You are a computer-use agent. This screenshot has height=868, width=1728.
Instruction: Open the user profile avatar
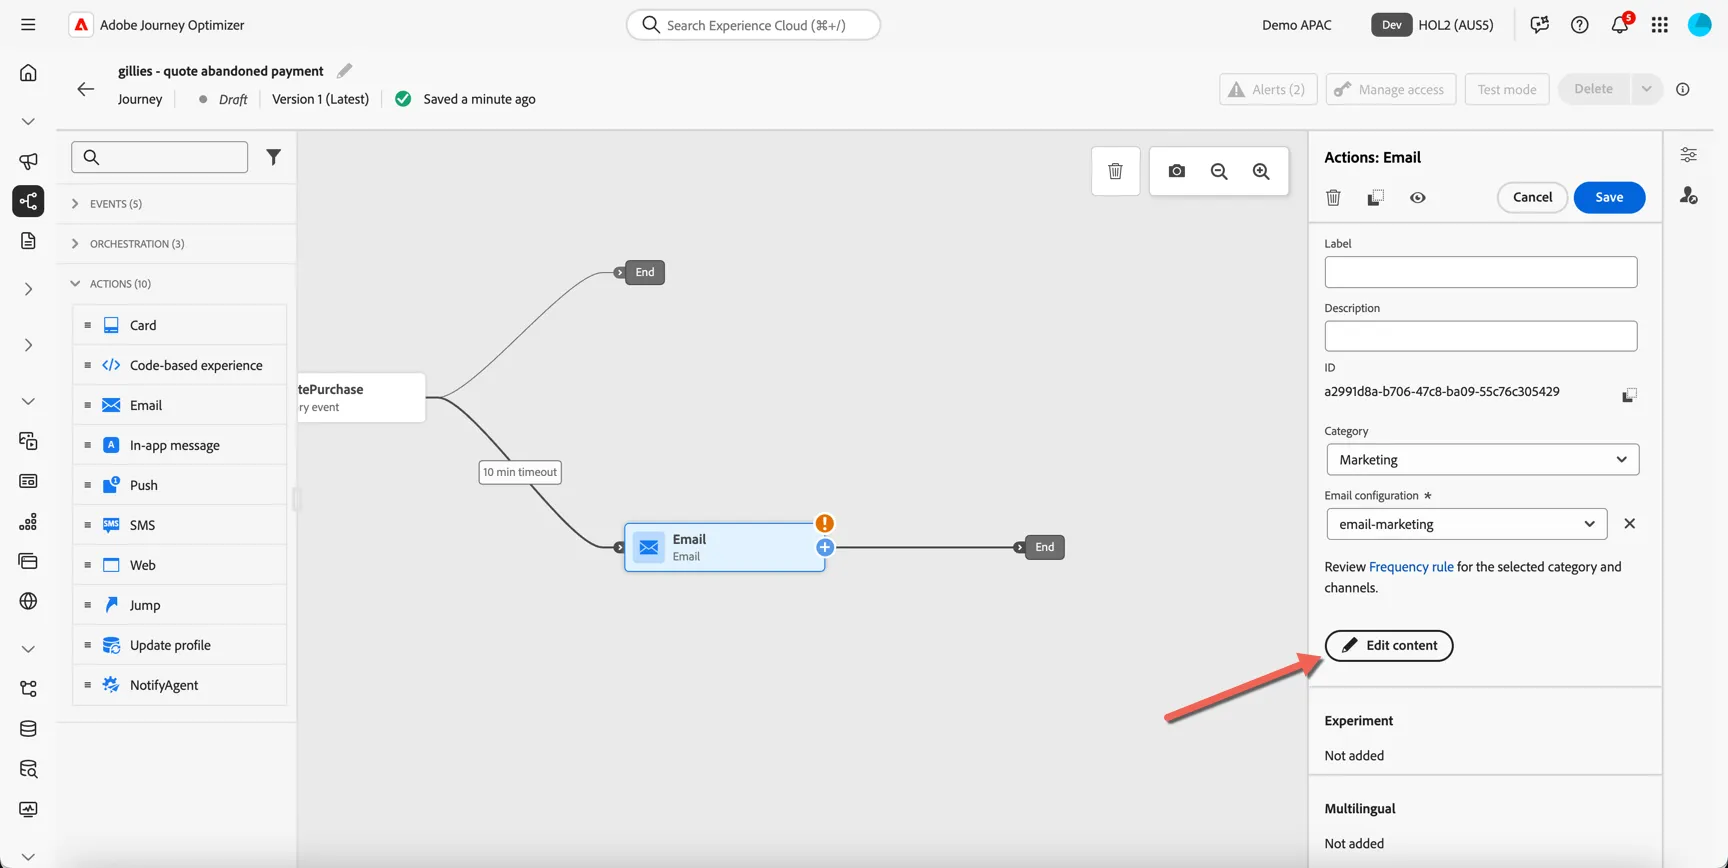click(x=1700, y=25)
